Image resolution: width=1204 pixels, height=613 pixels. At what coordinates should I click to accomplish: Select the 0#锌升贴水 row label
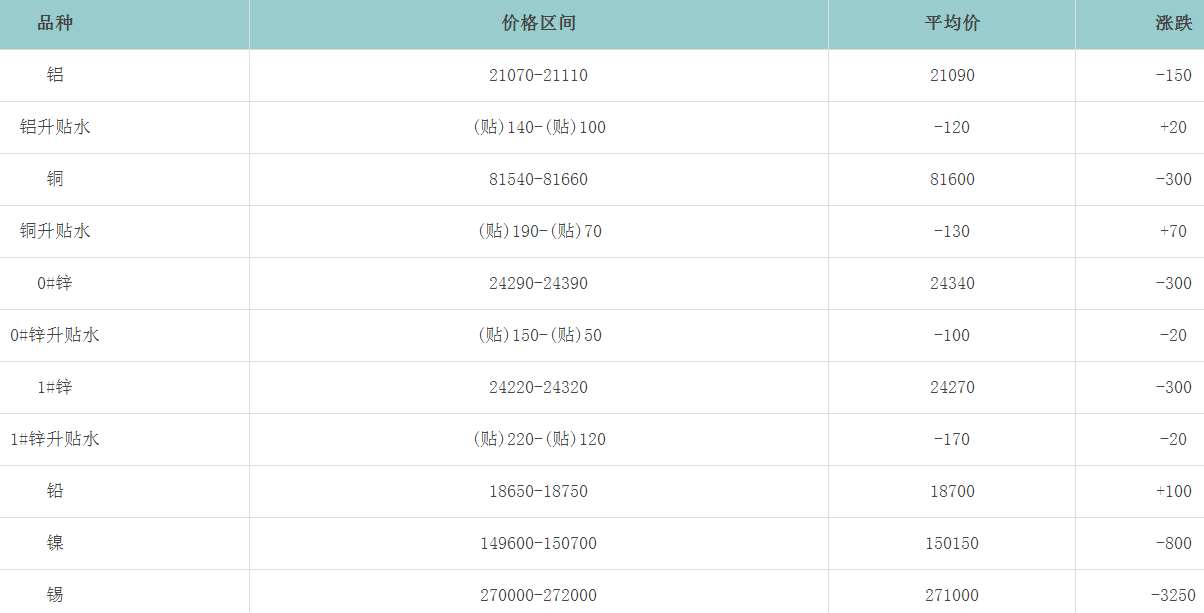55,335
